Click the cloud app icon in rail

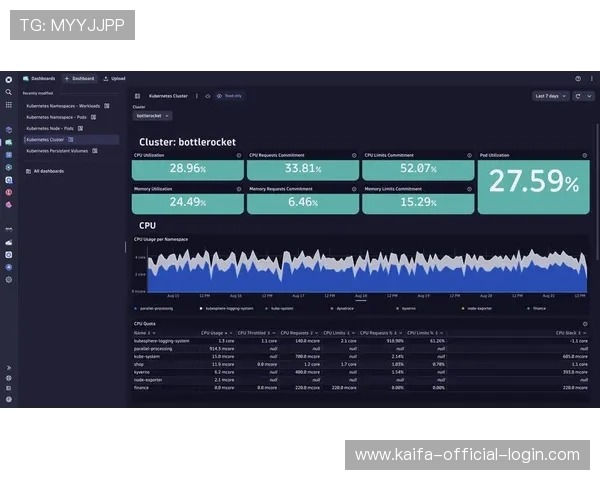(x=8, y=242)
